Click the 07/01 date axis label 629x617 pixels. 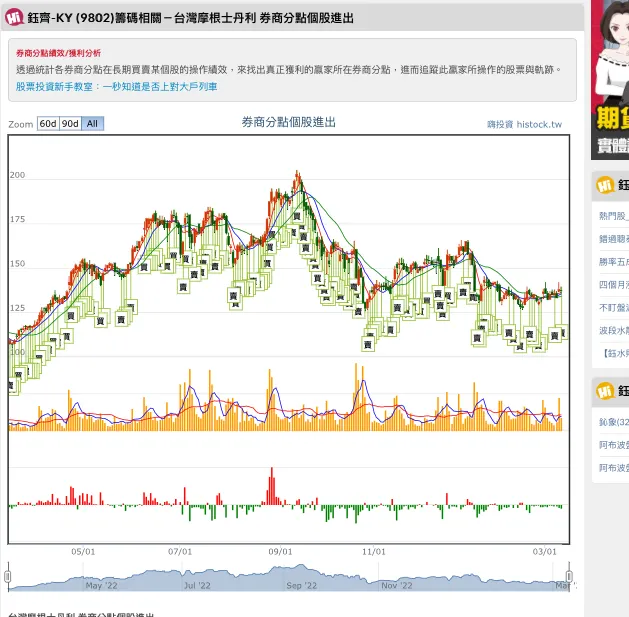point(180,552)
